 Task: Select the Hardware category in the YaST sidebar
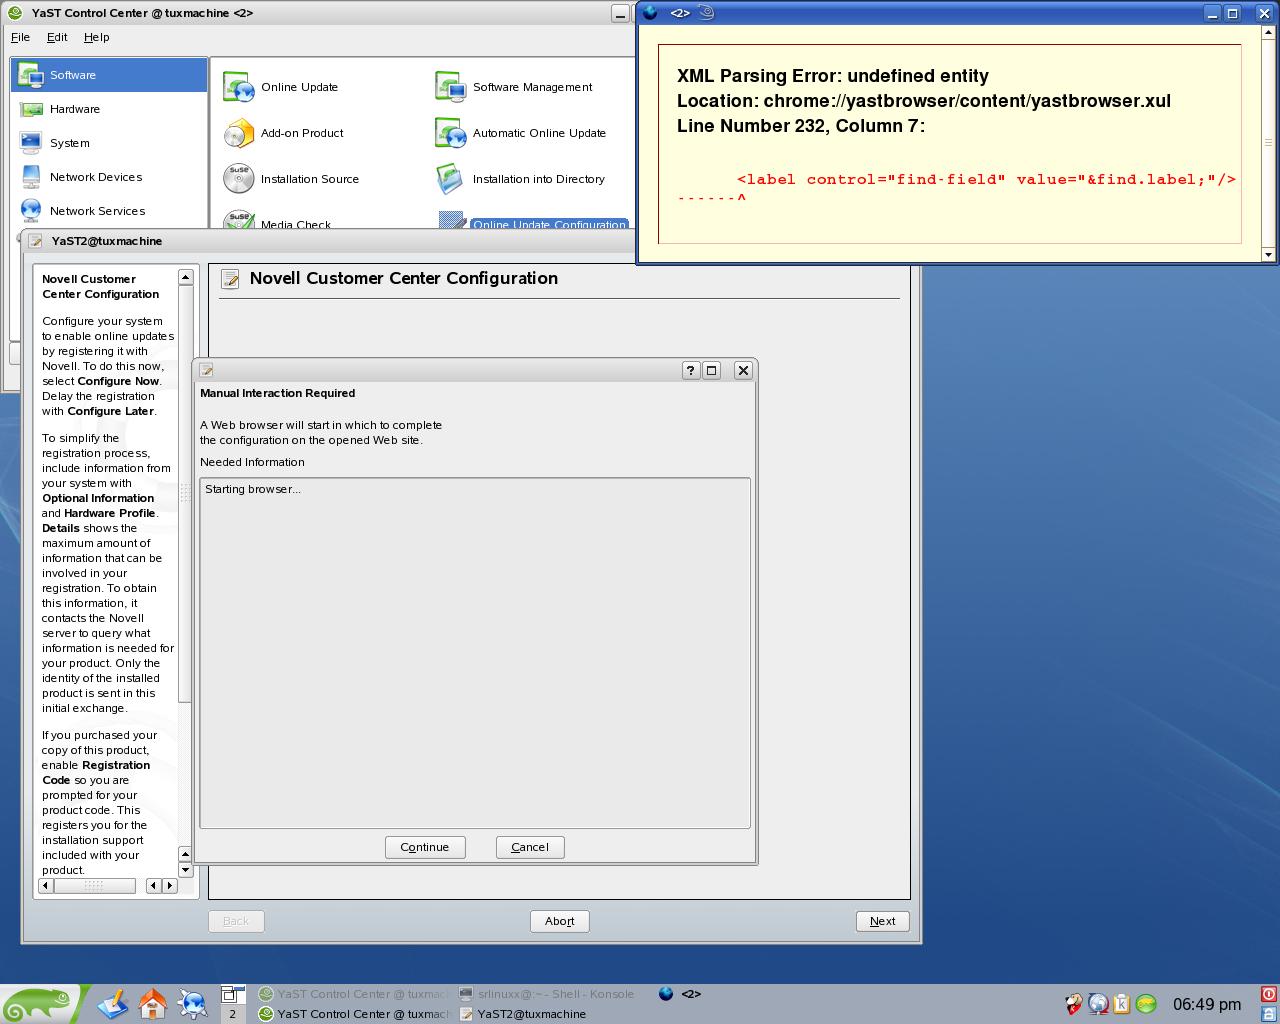pos(110,109)
